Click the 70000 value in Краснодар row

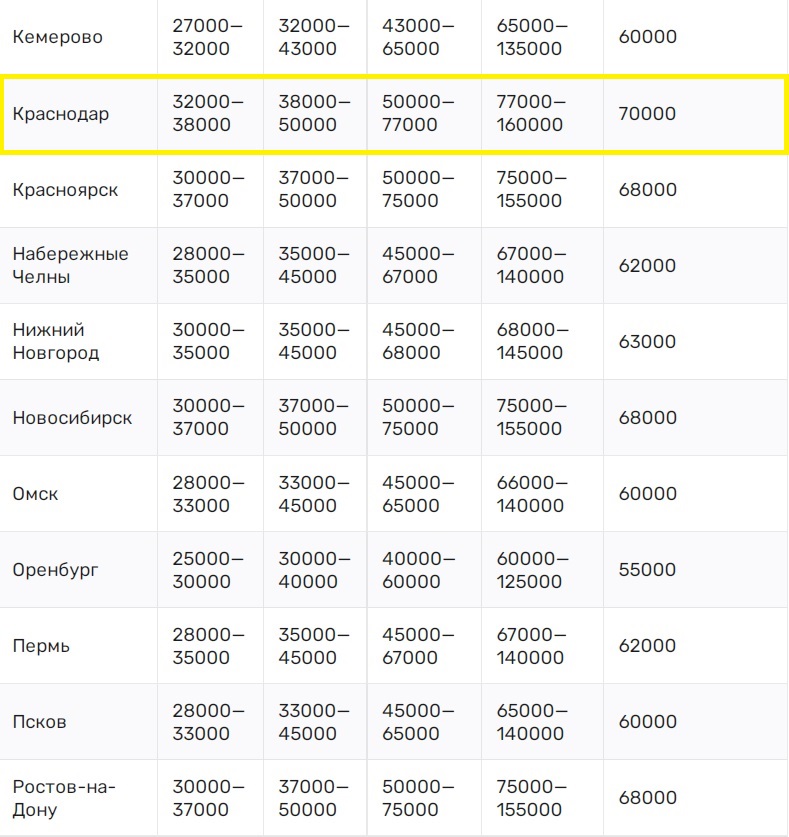(x=647, y=114)
